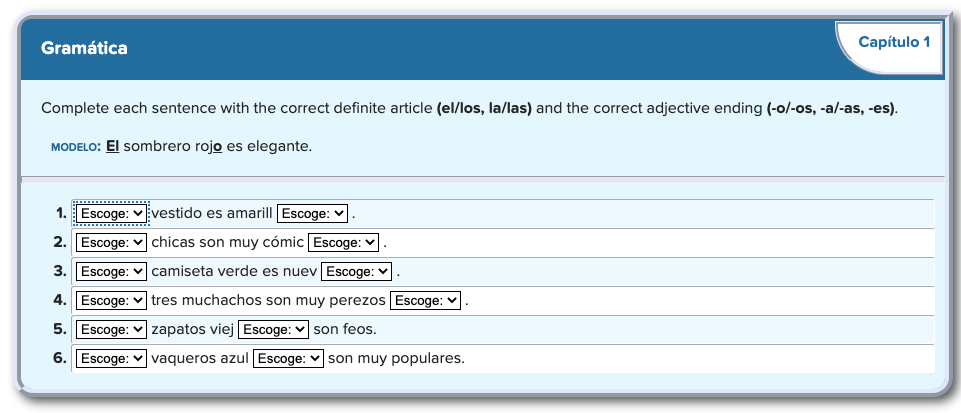Open ending dropdown after 'viej'
This screenshot has height=413, width=961.
click(x=273, y=329)
